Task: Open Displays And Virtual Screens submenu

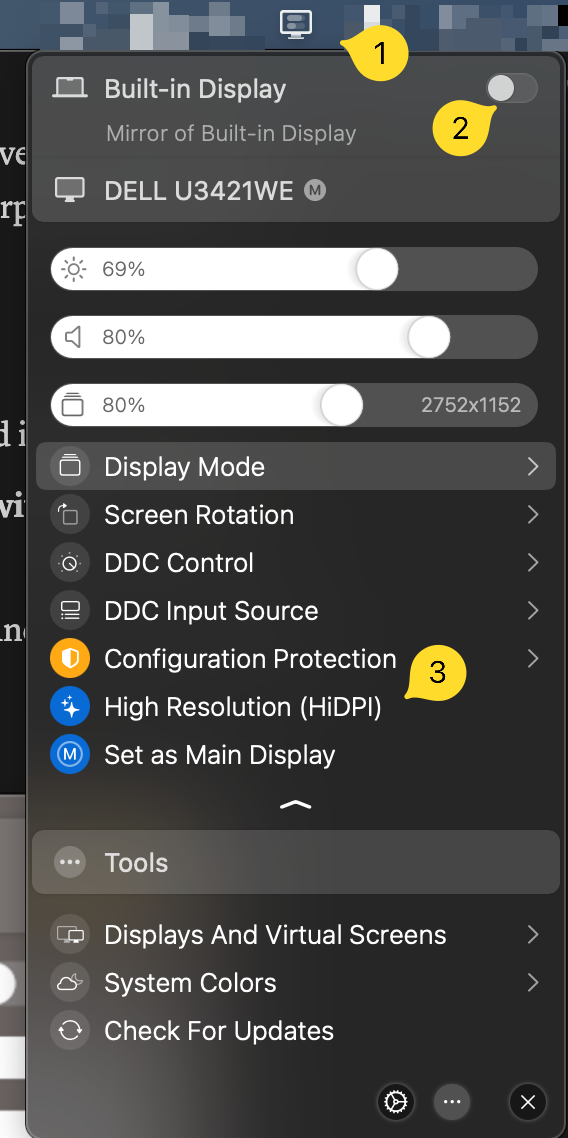Action: click(295, 935)
